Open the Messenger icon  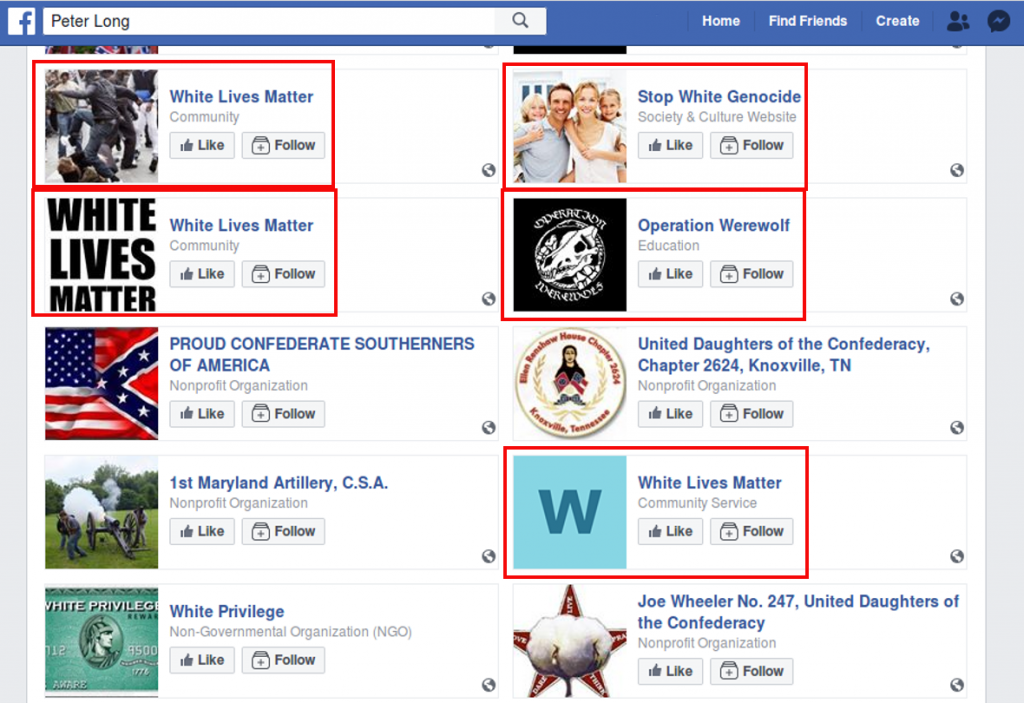pos(999,21)
